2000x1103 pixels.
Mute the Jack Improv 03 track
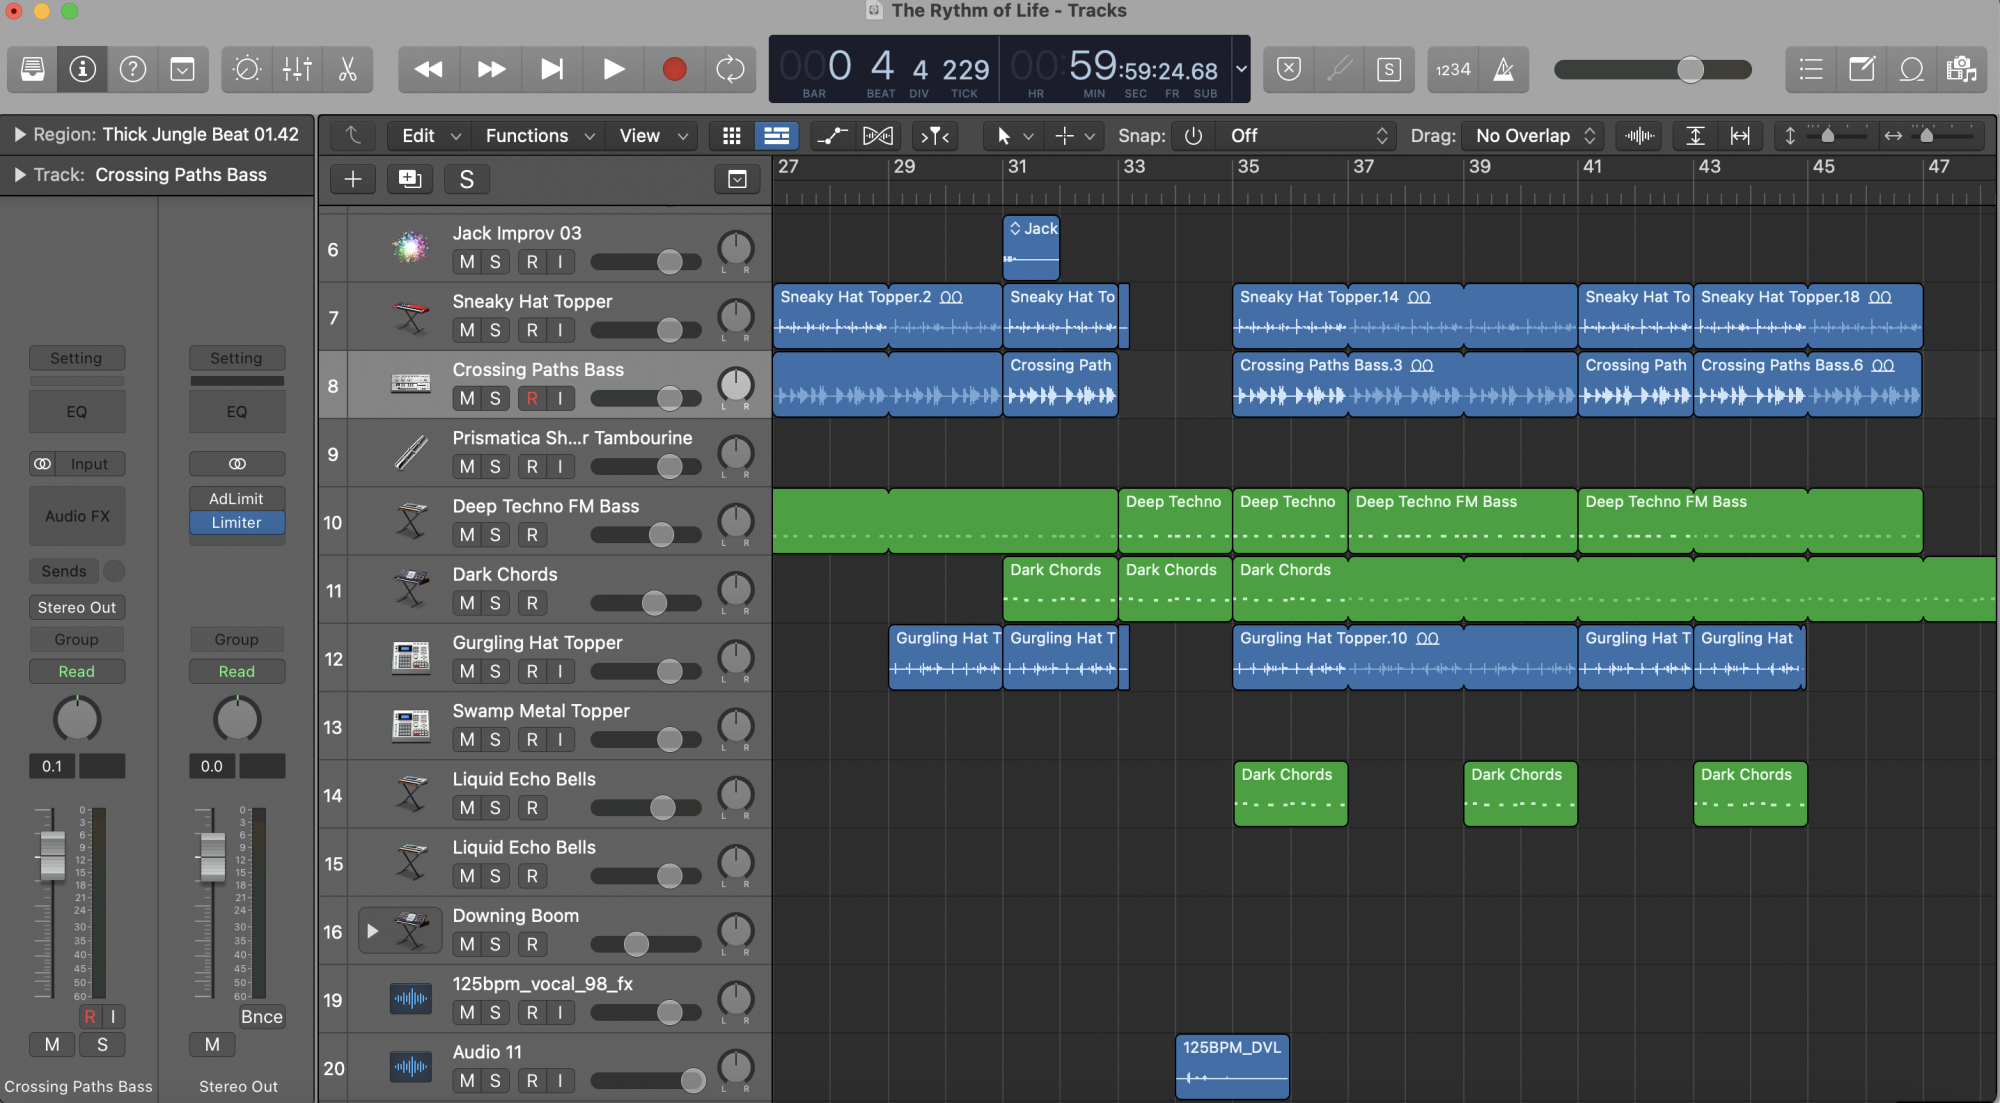pyautogui.click(x=466, y=262)
